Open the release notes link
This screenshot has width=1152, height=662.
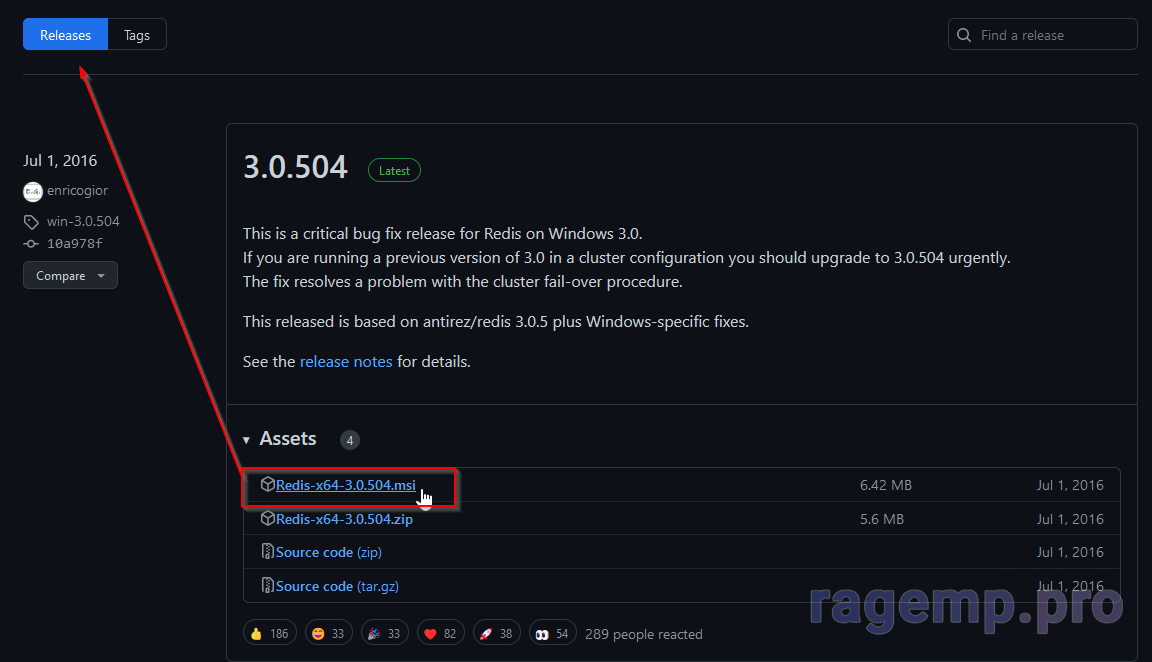pyautogui.click(x=346, y=361)
